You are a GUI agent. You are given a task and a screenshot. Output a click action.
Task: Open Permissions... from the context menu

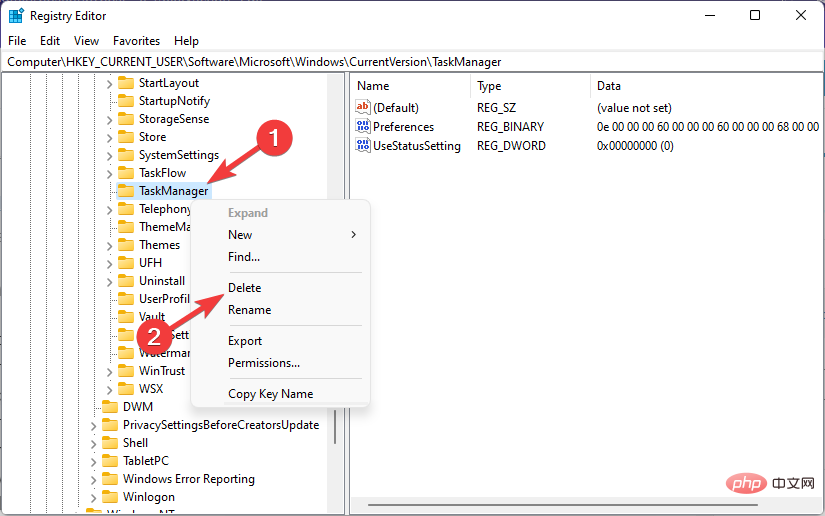point(281,363)
